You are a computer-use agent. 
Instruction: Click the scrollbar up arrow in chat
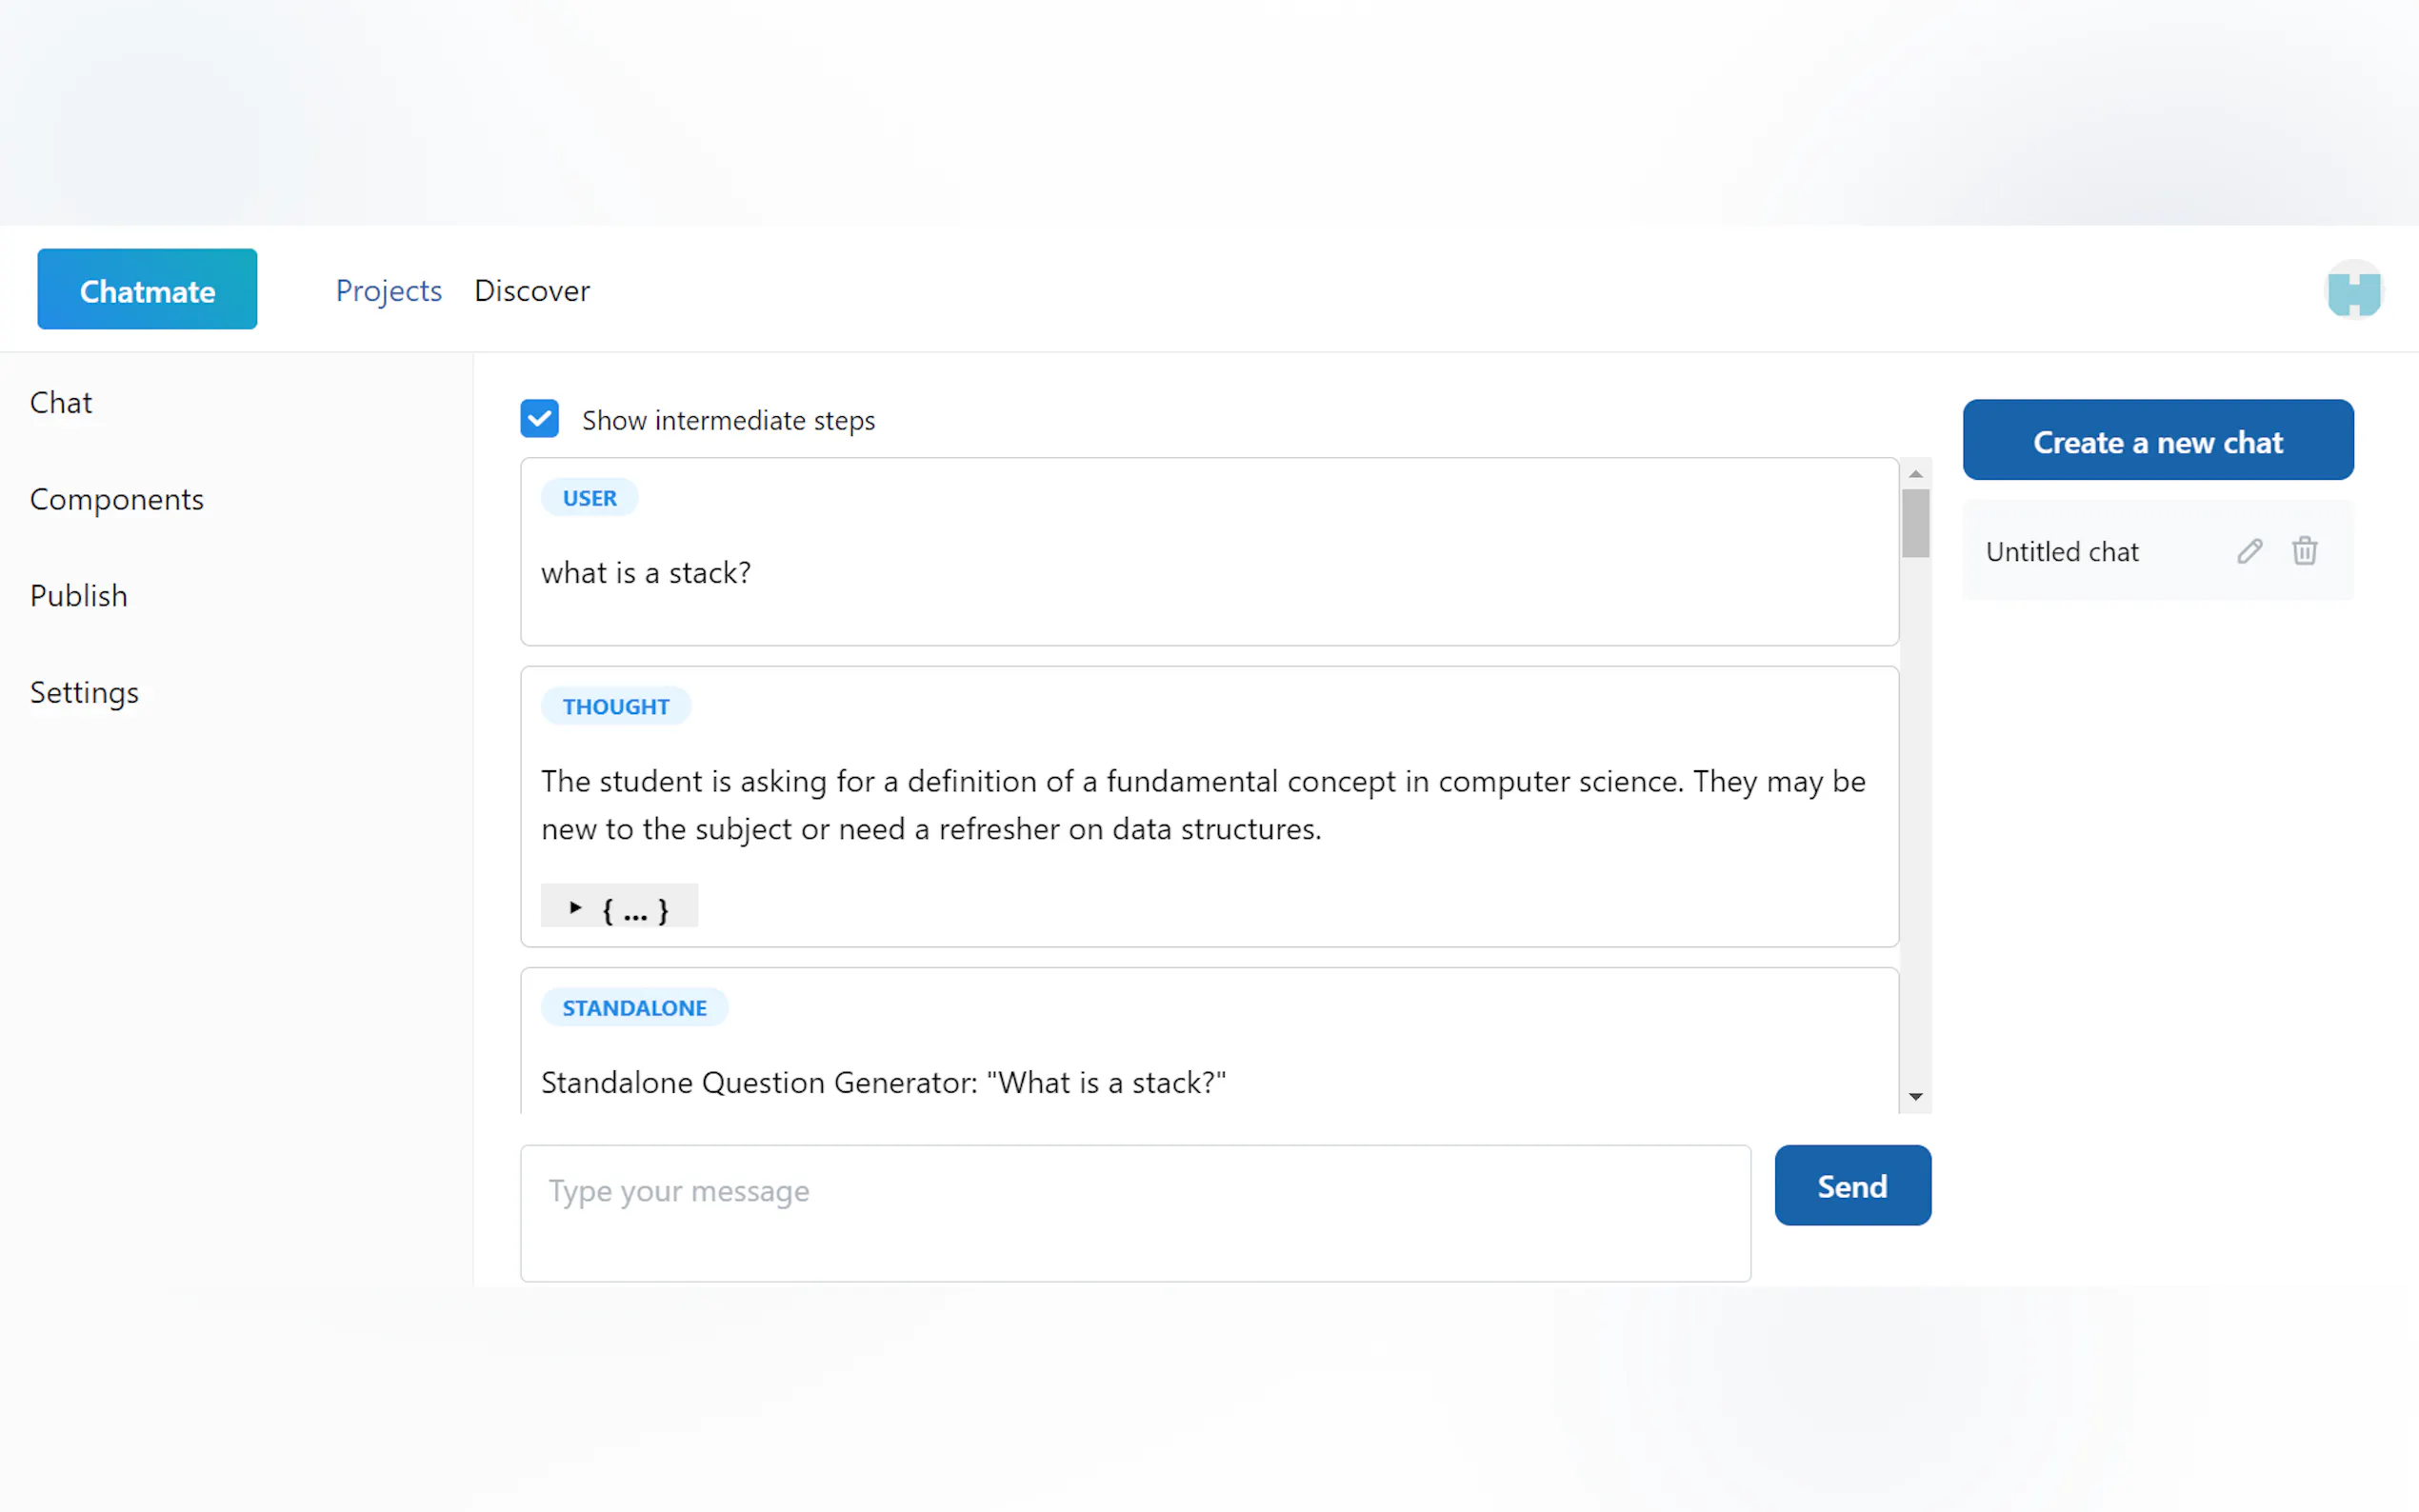(x=1915, y=474)
